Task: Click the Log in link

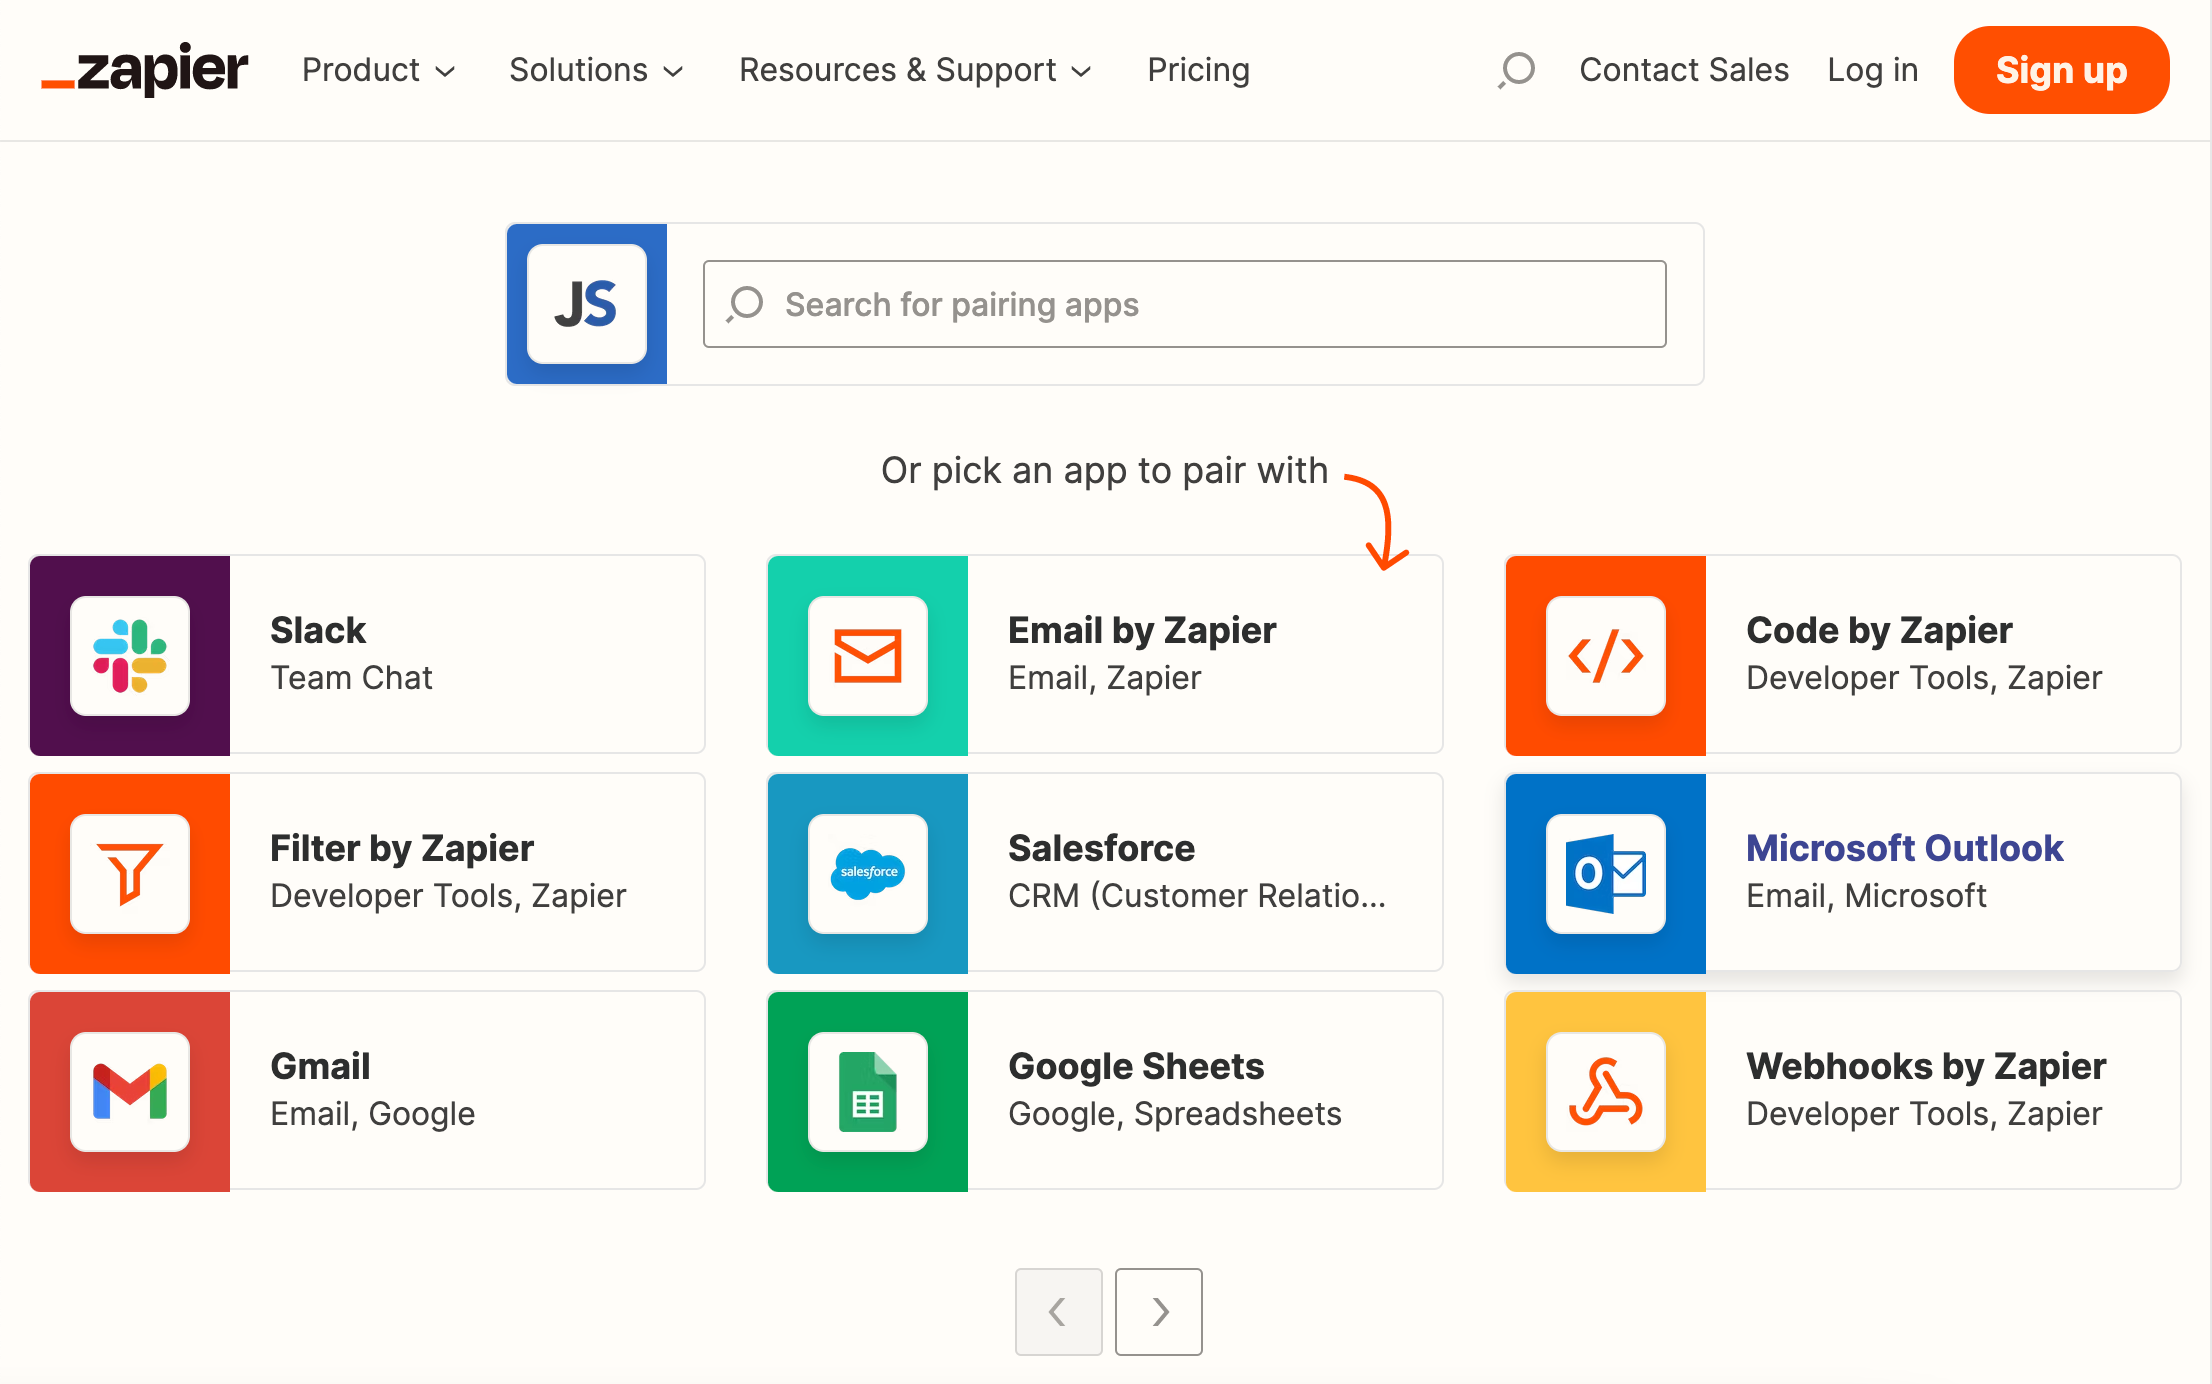Action: 1872,70
